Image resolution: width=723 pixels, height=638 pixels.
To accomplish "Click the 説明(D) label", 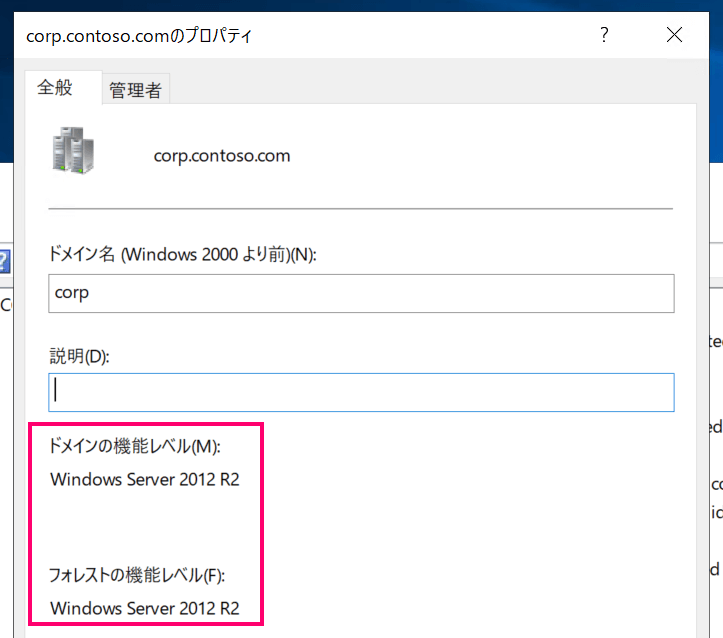I will click(79, 356).
